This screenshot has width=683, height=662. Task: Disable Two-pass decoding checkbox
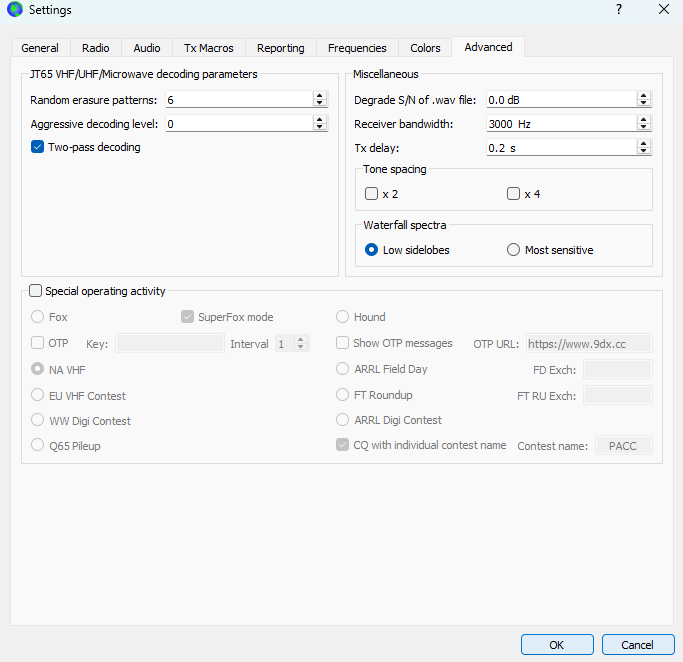tap(38, 147)
